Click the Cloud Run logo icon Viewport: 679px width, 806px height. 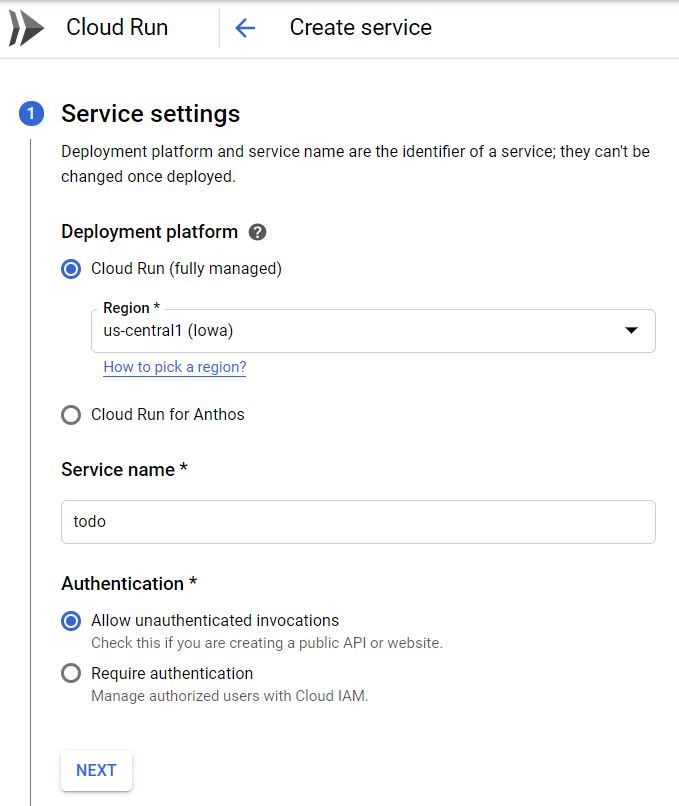(x=26, y=28)
